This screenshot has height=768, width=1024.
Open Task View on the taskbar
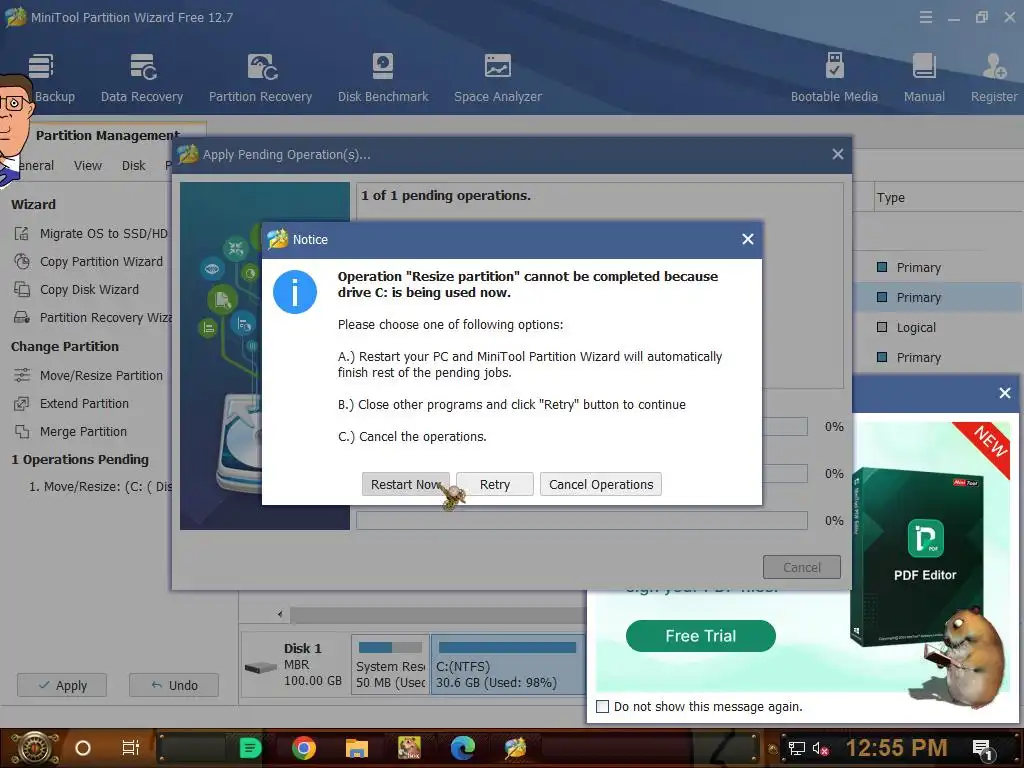coord(131,748)
